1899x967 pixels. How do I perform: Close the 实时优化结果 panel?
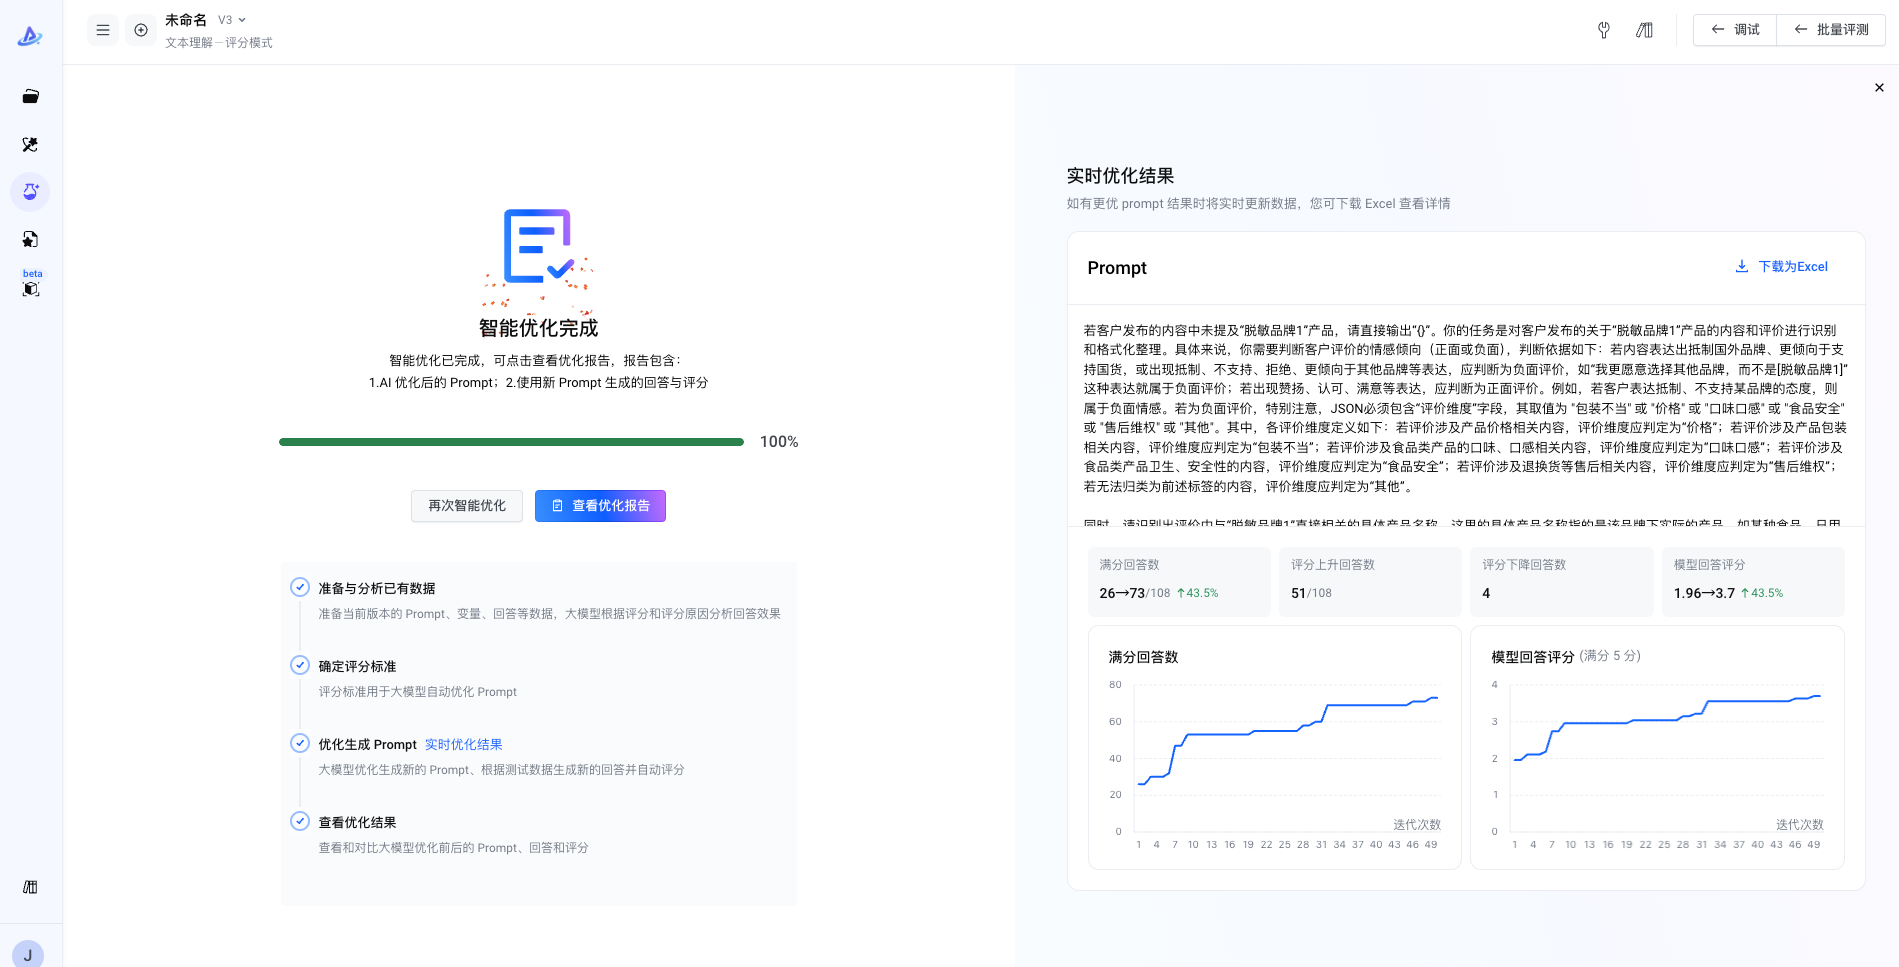(1879, 88)
